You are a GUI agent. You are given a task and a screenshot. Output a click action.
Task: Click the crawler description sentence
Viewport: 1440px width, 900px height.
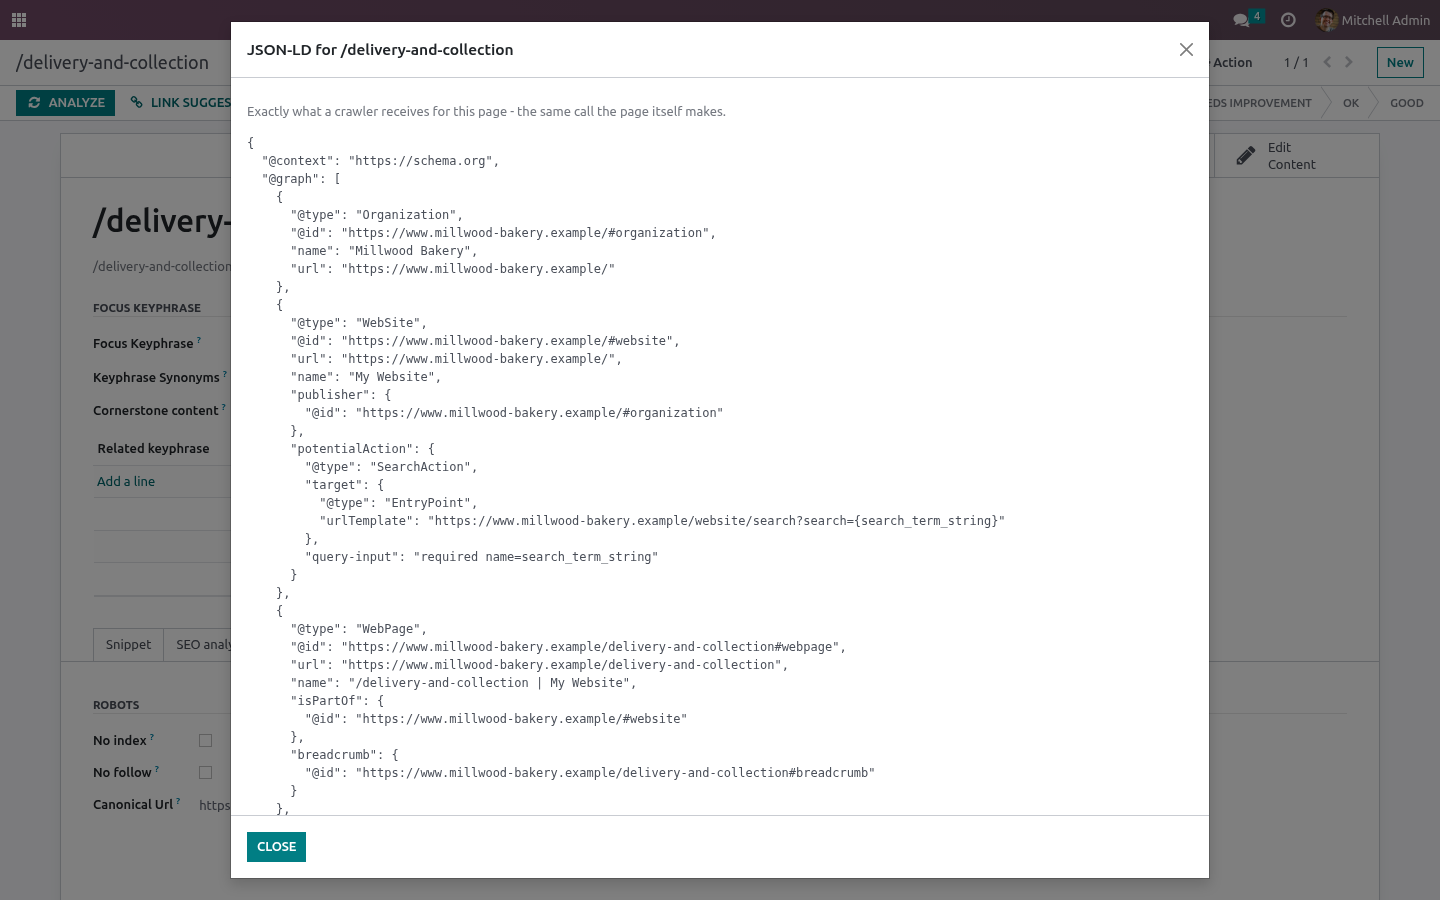(x=486, y=112)
